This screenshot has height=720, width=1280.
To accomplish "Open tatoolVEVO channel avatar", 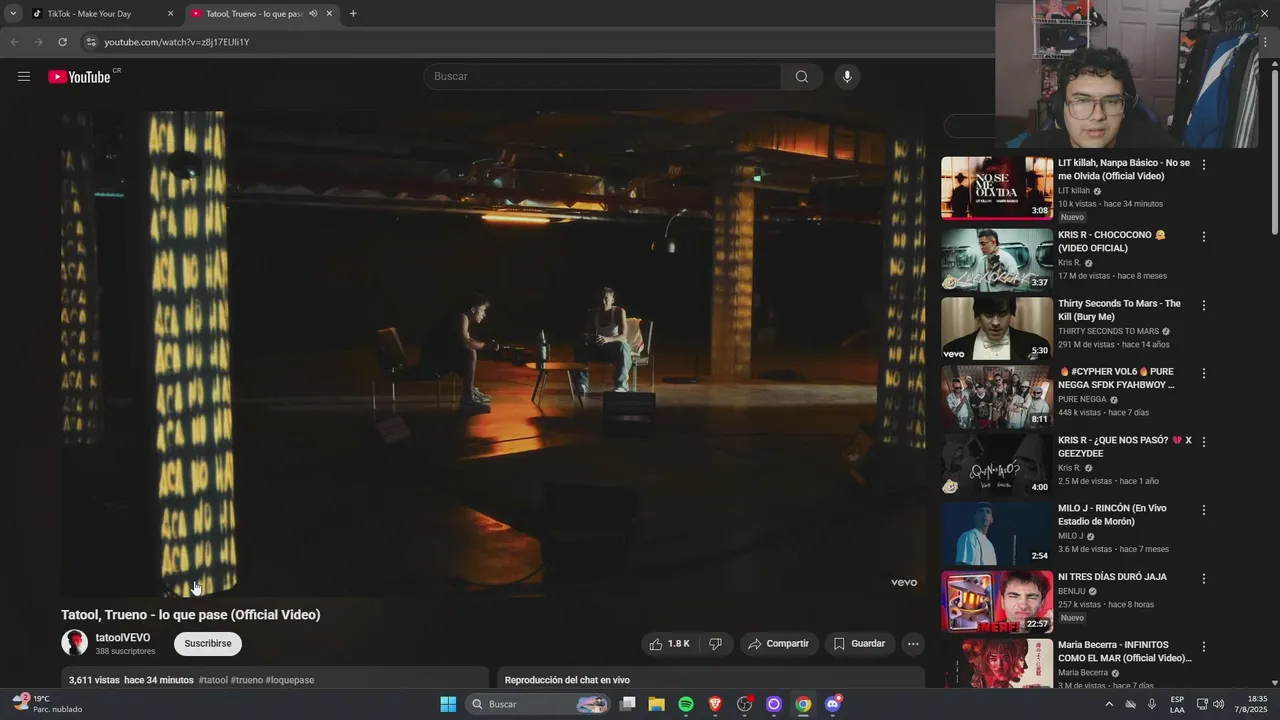I will (x=75, y=643).
